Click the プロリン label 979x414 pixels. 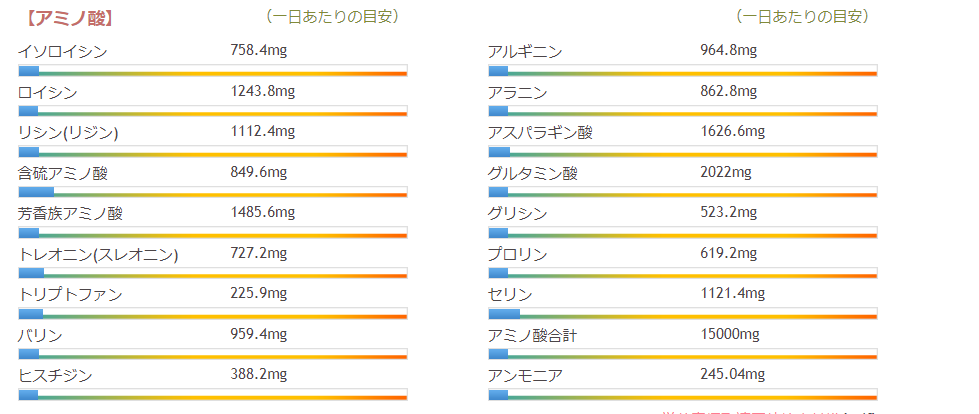(x=517, y=254)
